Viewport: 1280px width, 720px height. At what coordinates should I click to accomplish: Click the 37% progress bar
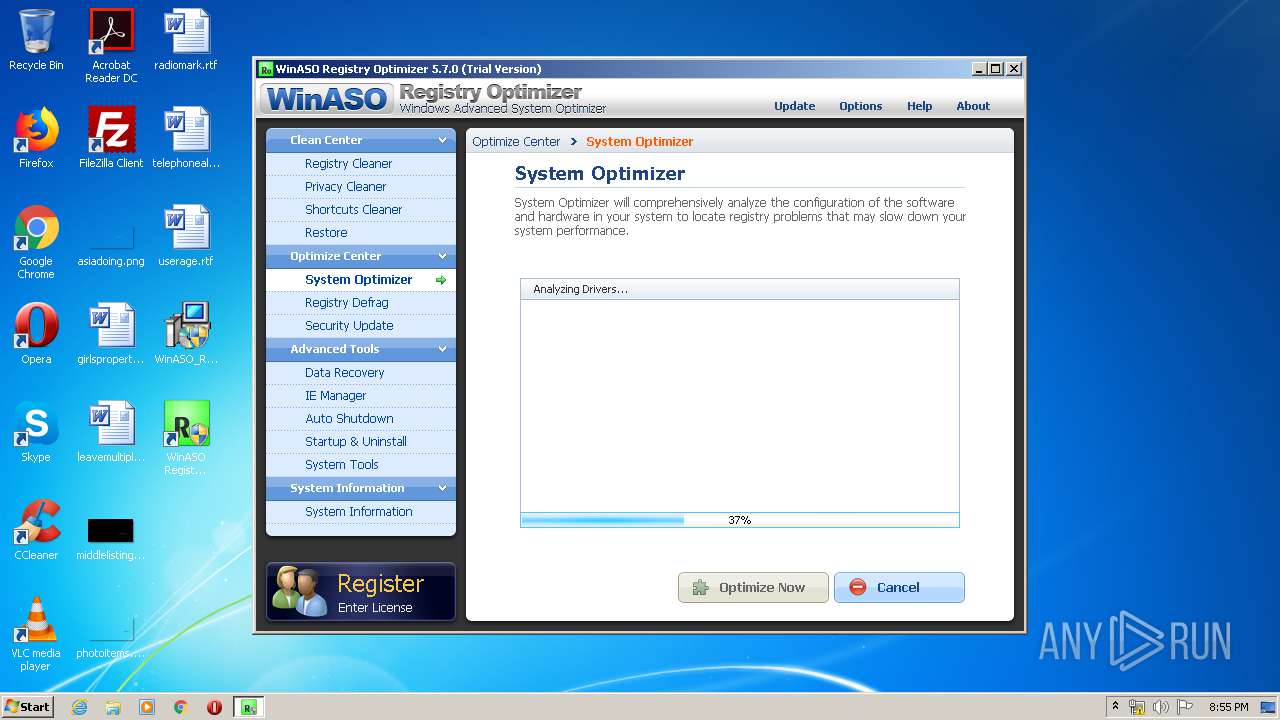tap(739, 520)
